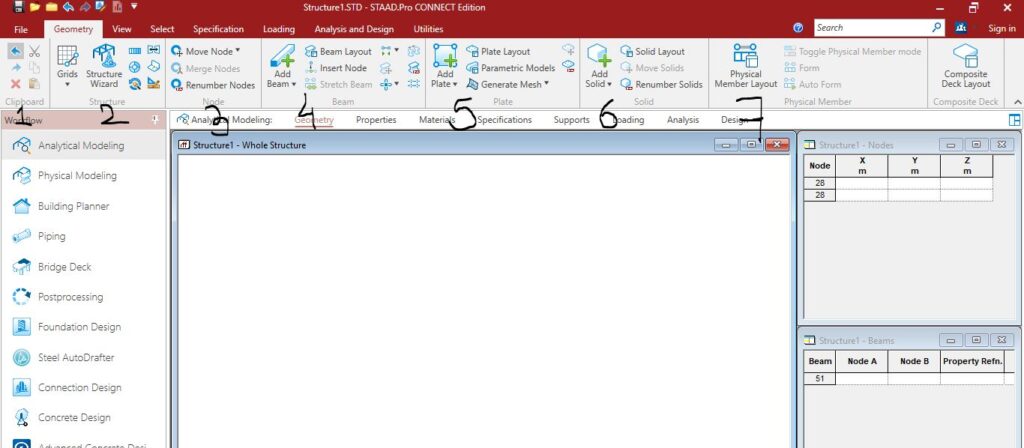Open the Utilities ribbon tab
This screenshot has height=448, width=1024.
pyautogui.click(x=428, y=29)
